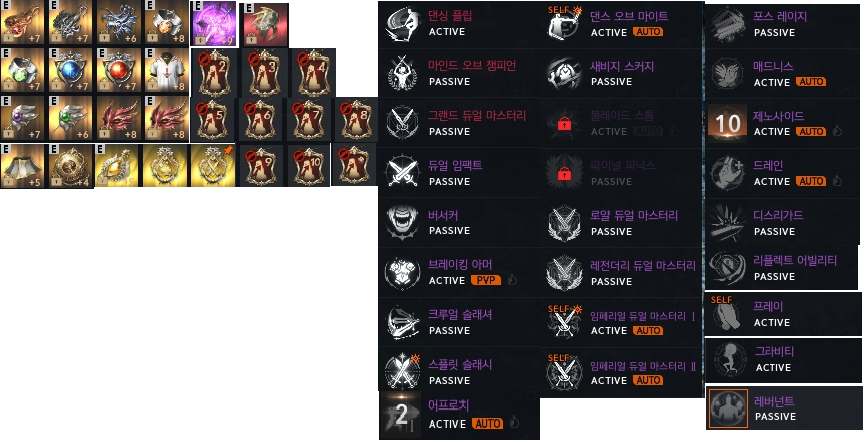Click the 그라비티 skill icon
The height and width of the screenshot is (442, 865).
[728, 359]
